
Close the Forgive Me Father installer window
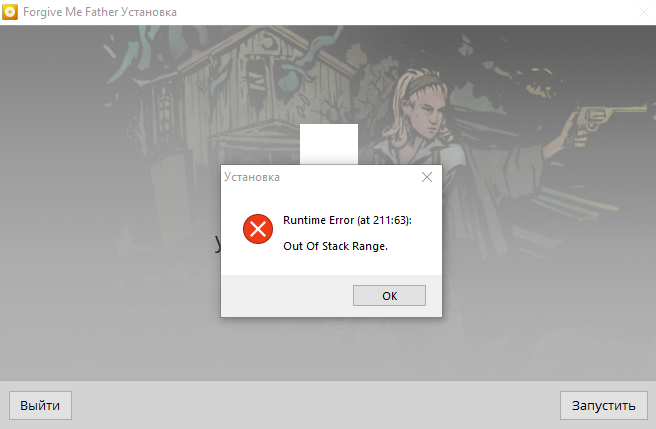[x=644, y=12]
